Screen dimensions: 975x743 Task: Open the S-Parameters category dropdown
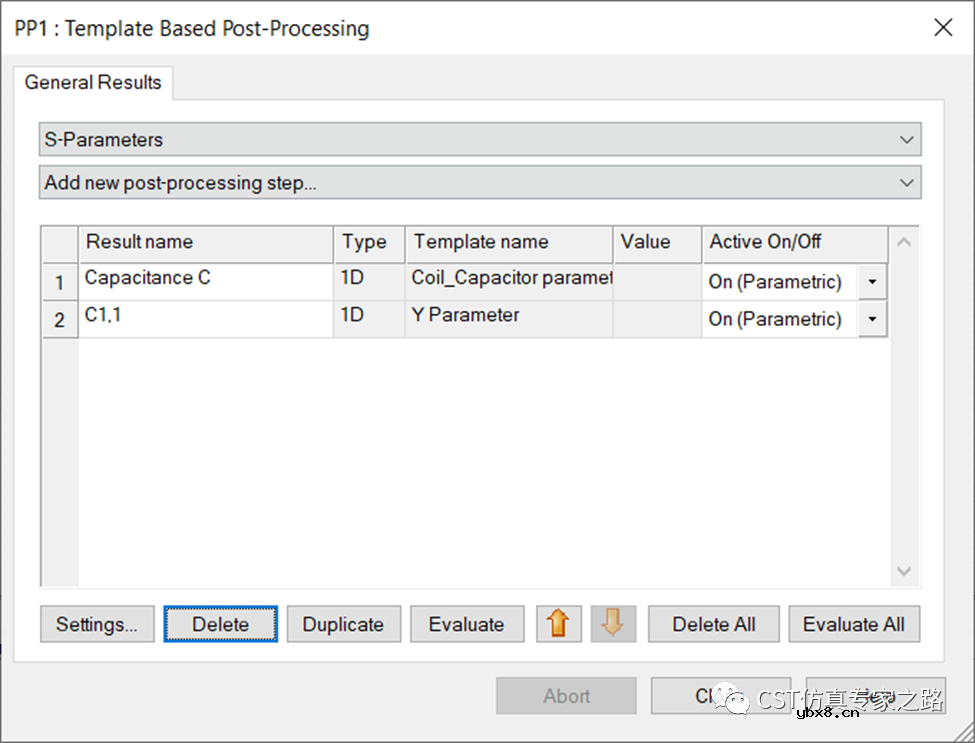coord(480,140)
